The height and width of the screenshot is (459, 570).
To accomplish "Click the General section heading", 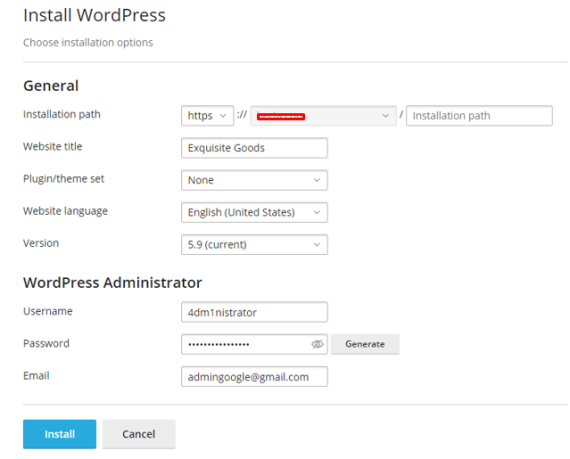I will (x=51, y=86).
